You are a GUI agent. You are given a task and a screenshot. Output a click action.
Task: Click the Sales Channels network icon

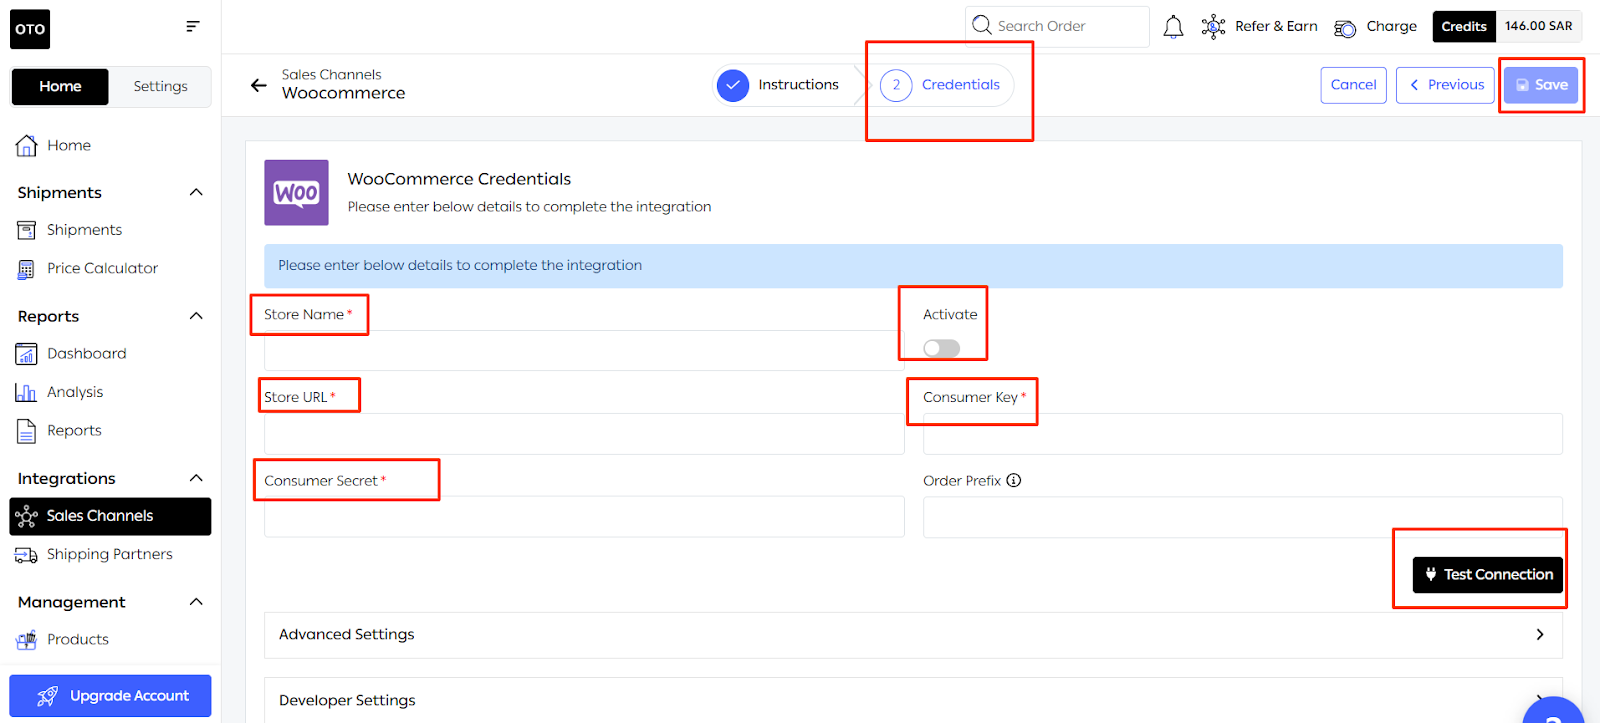coord(27,517)
